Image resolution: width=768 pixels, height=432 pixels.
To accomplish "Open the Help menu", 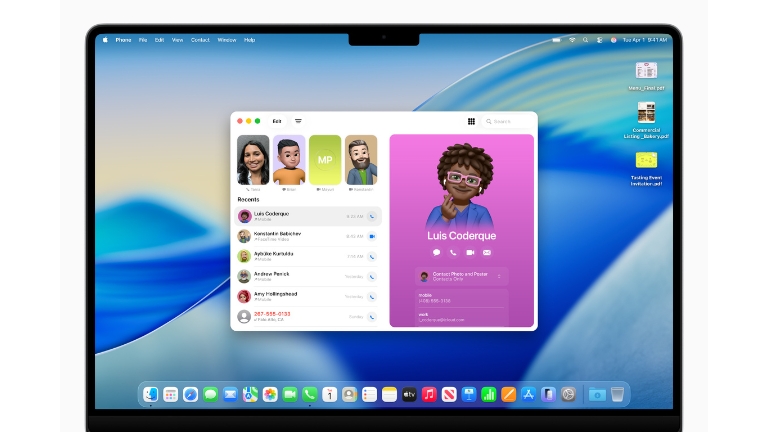I will (x=250, y=40).
